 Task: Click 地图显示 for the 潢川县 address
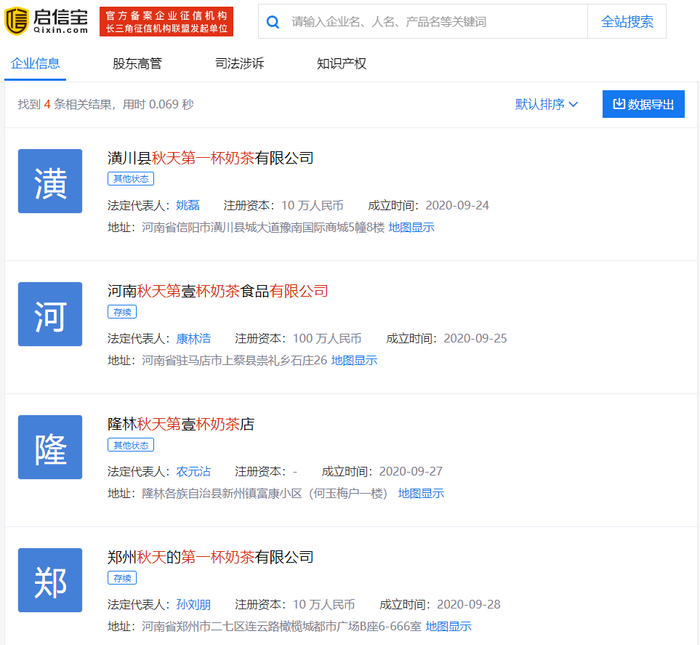411,227
